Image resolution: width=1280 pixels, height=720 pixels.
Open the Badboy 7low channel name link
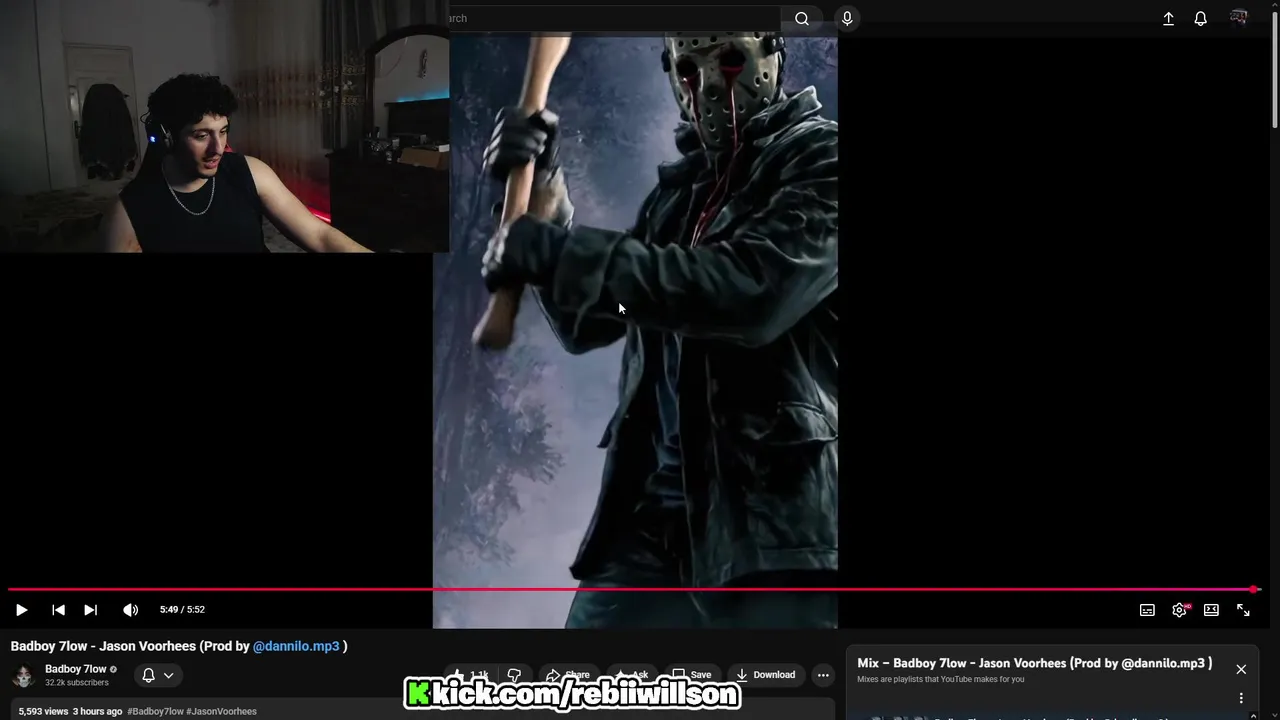coord(75,669)
